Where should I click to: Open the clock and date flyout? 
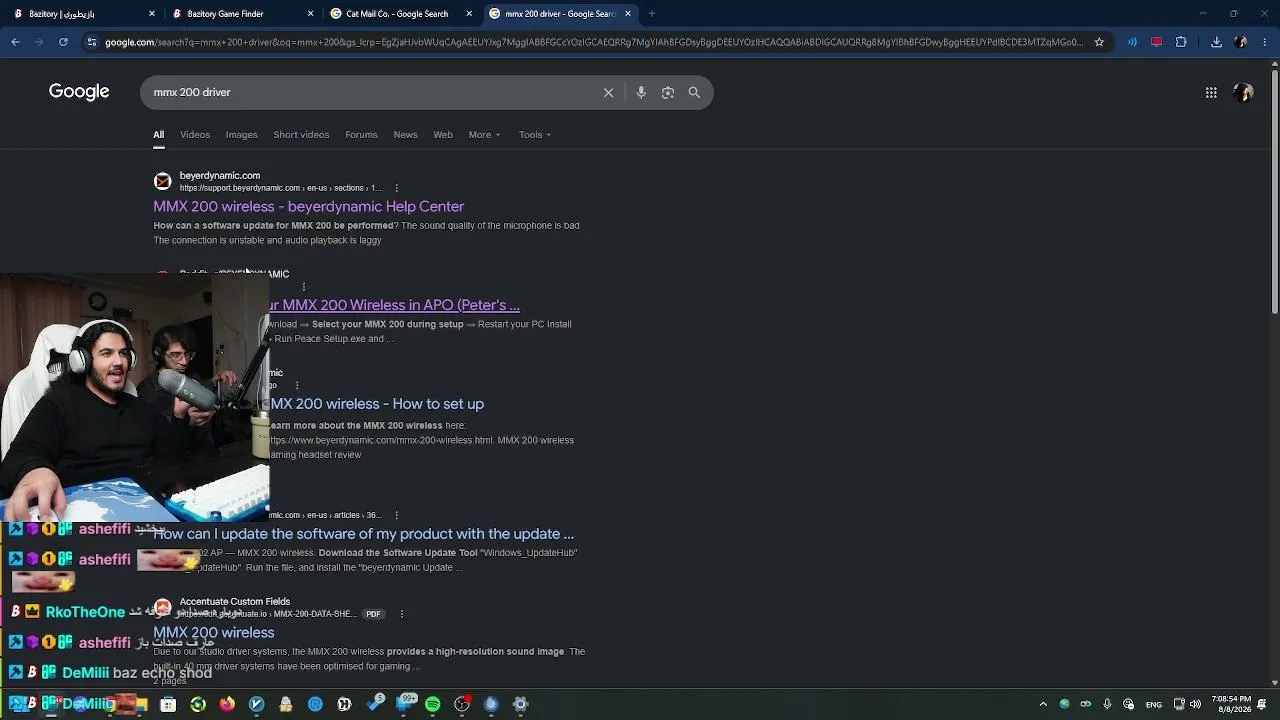click(x=1231, y=704)
